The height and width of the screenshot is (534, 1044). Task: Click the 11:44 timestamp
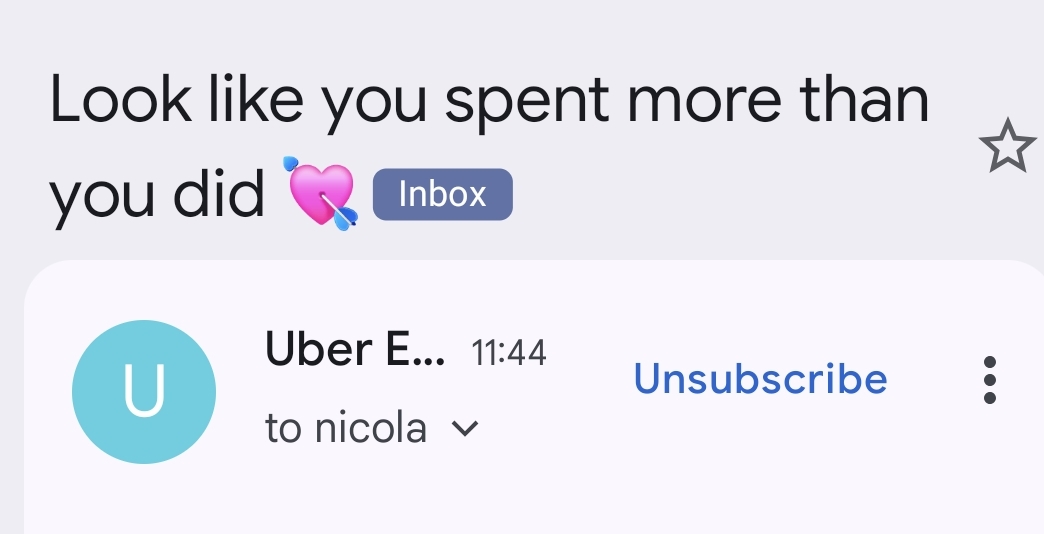tap(508, 353)
